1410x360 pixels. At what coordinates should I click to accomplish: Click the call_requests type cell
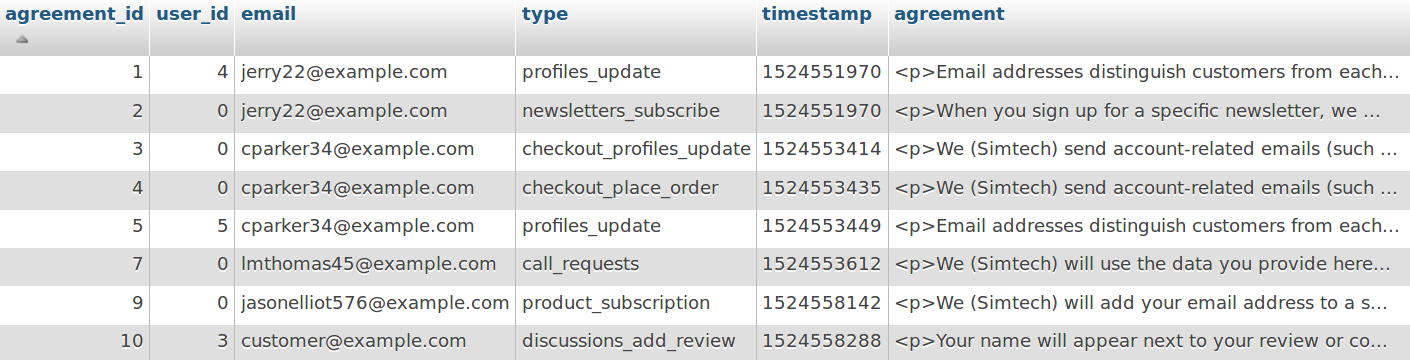tap(636, 265)
